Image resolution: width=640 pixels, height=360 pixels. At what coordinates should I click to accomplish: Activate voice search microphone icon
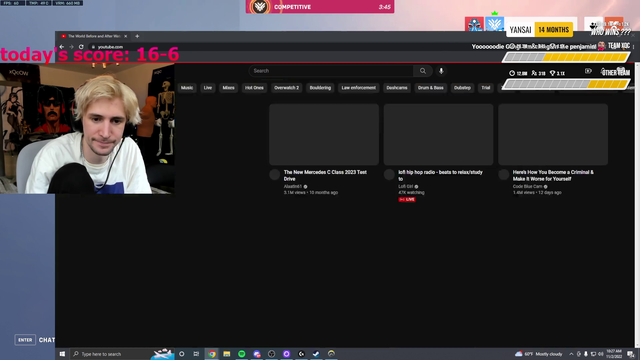pos(441,71)
